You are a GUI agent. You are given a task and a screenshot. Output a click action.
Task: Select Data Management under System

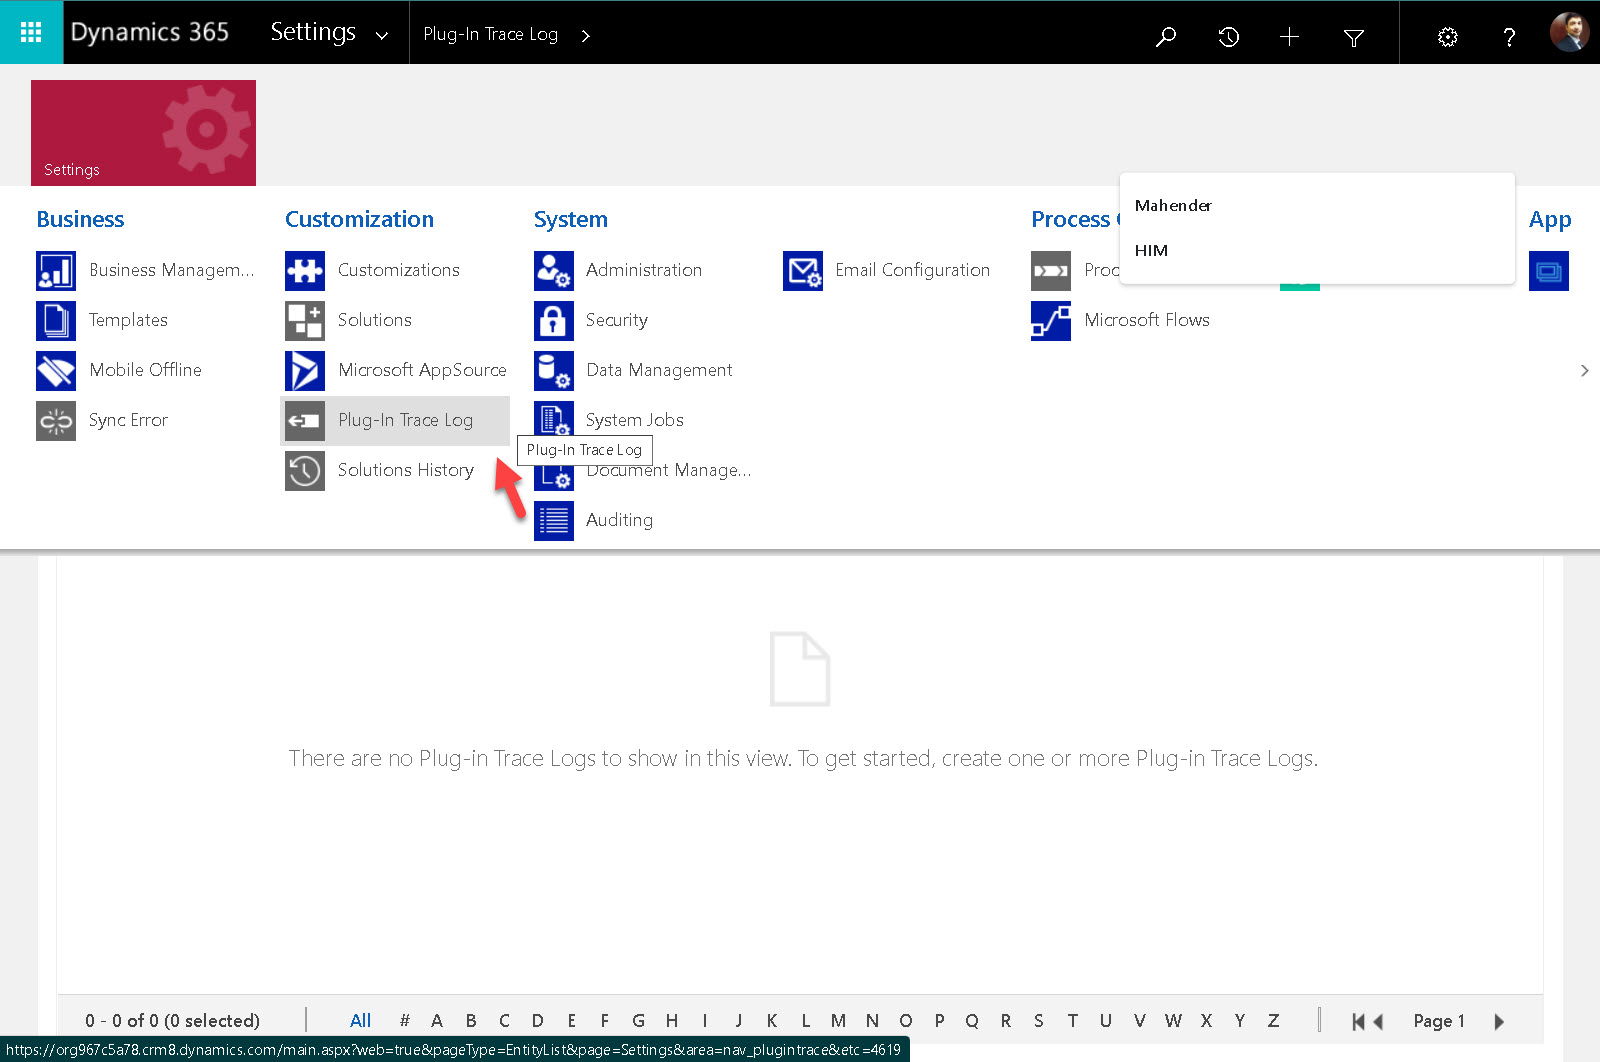(659, 370)
